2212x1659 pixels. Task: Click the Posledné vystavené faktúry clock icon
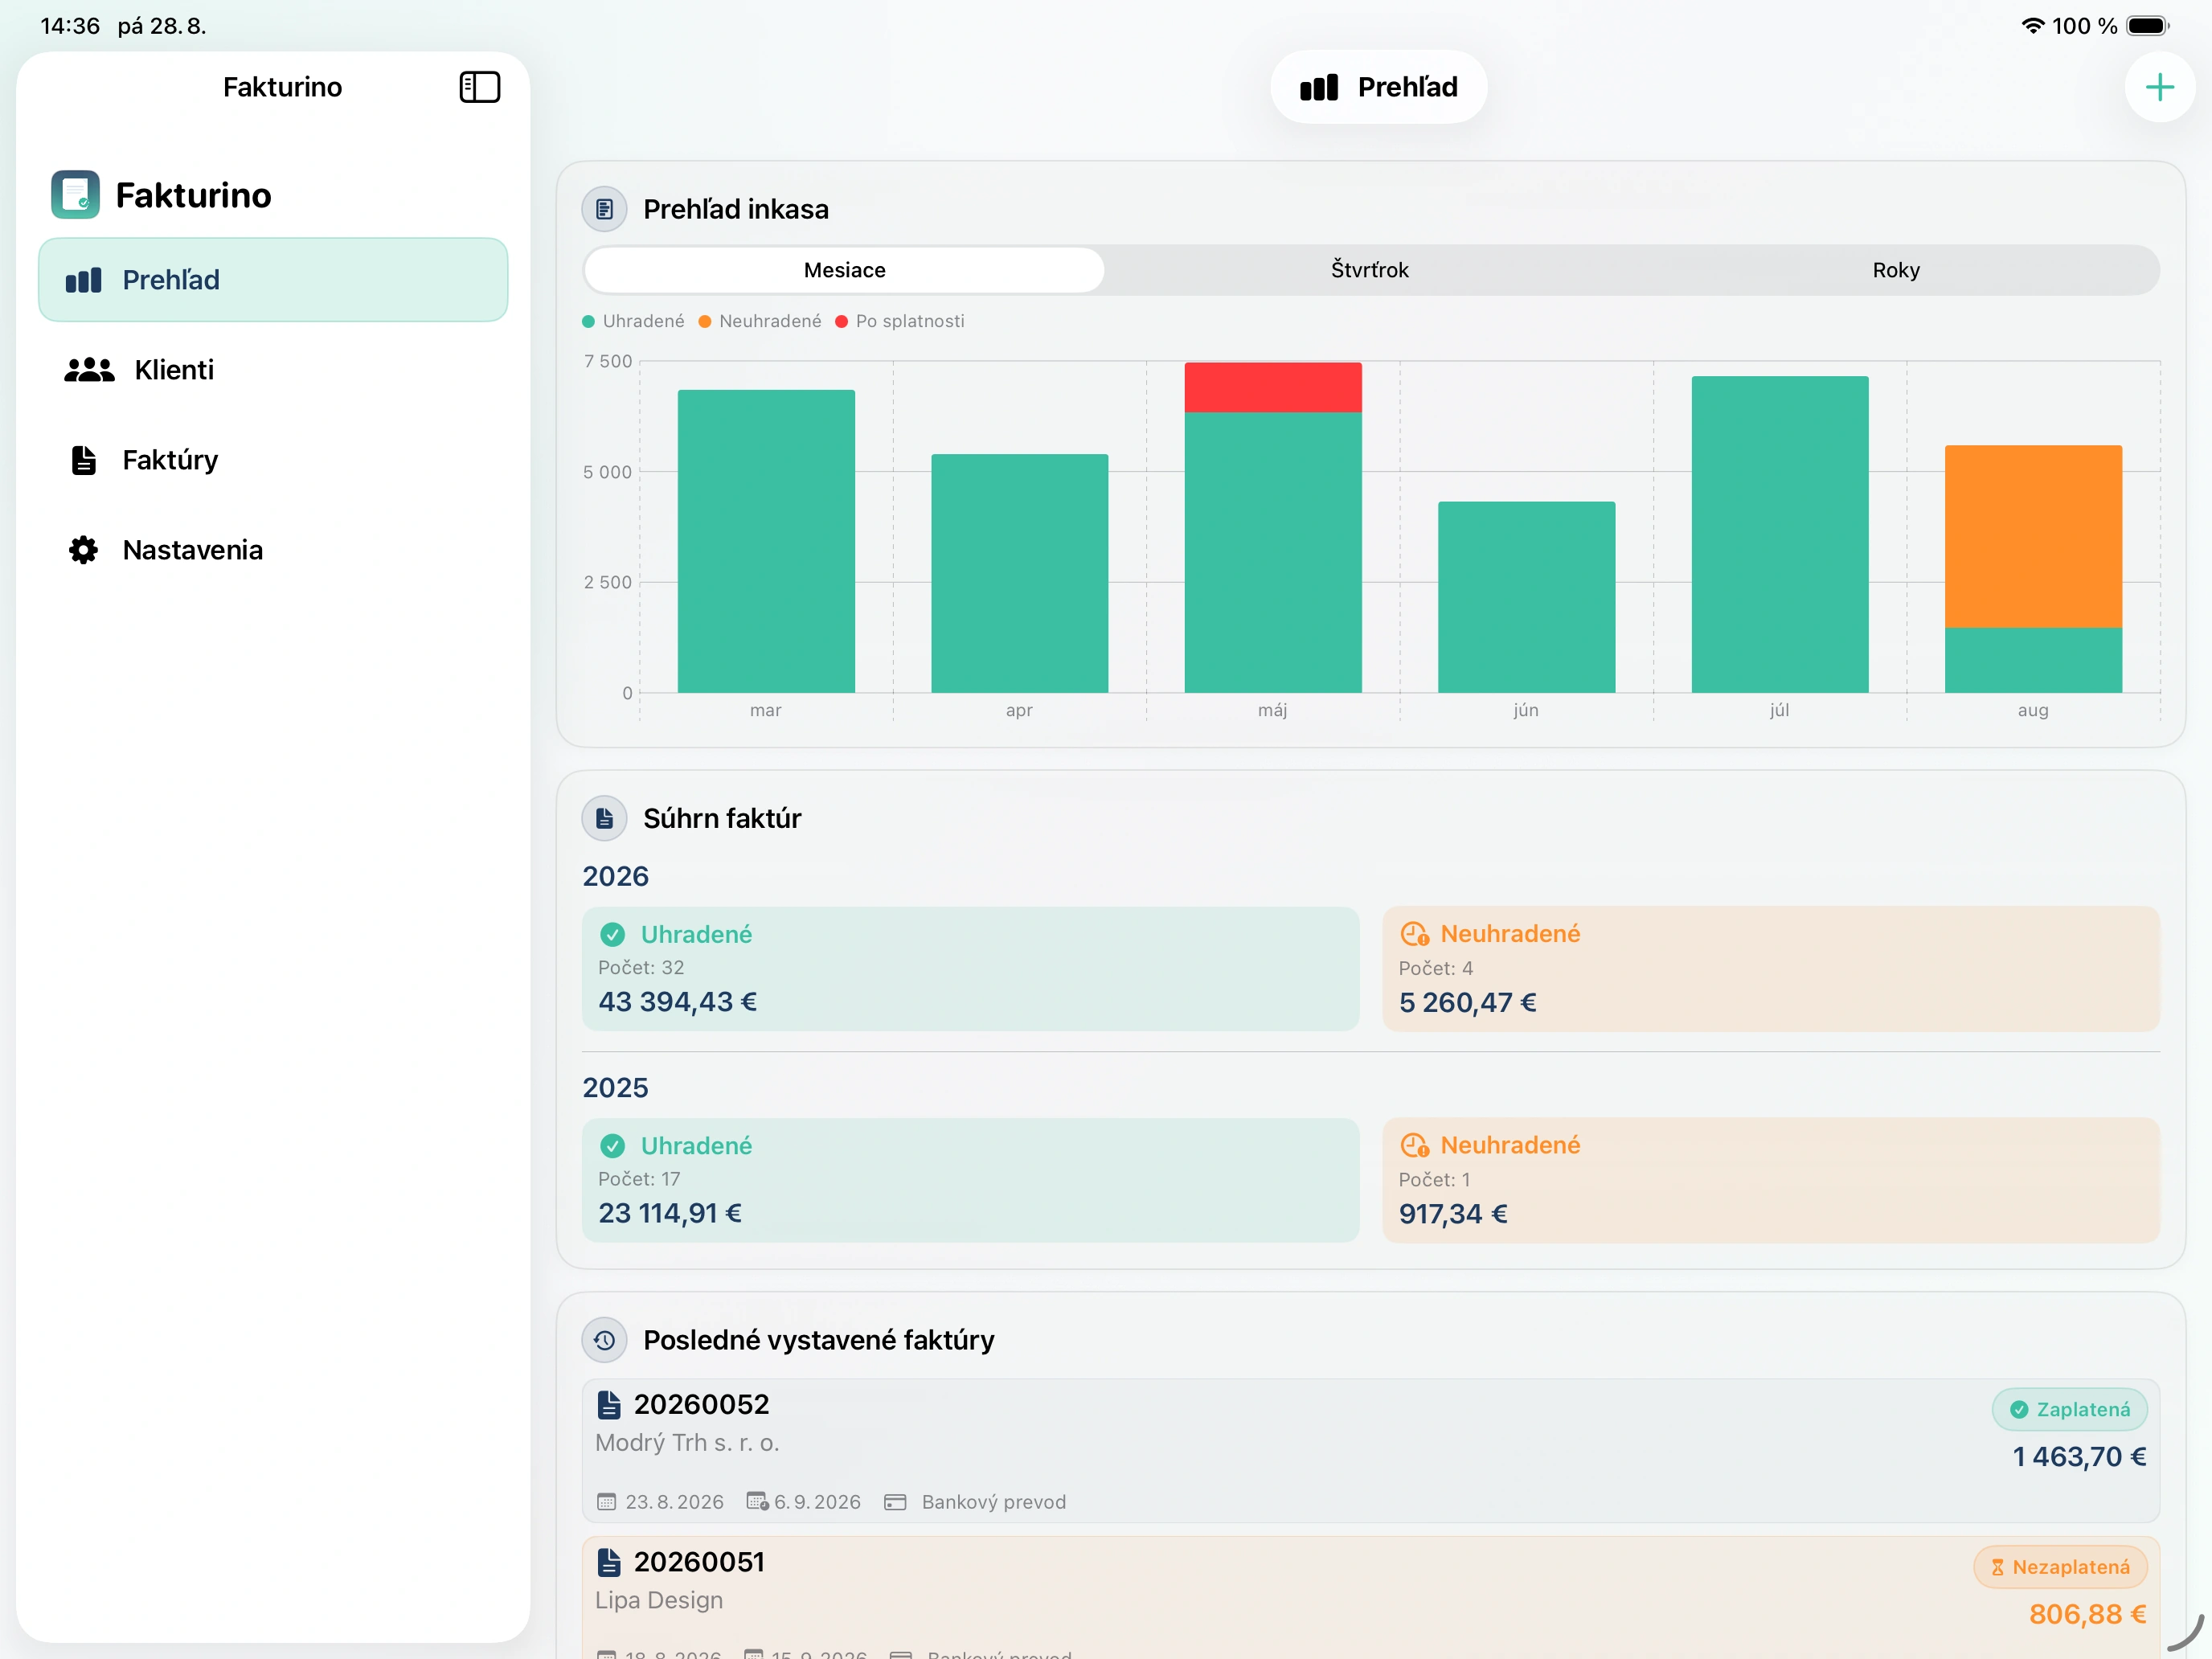pos(604,1340)
